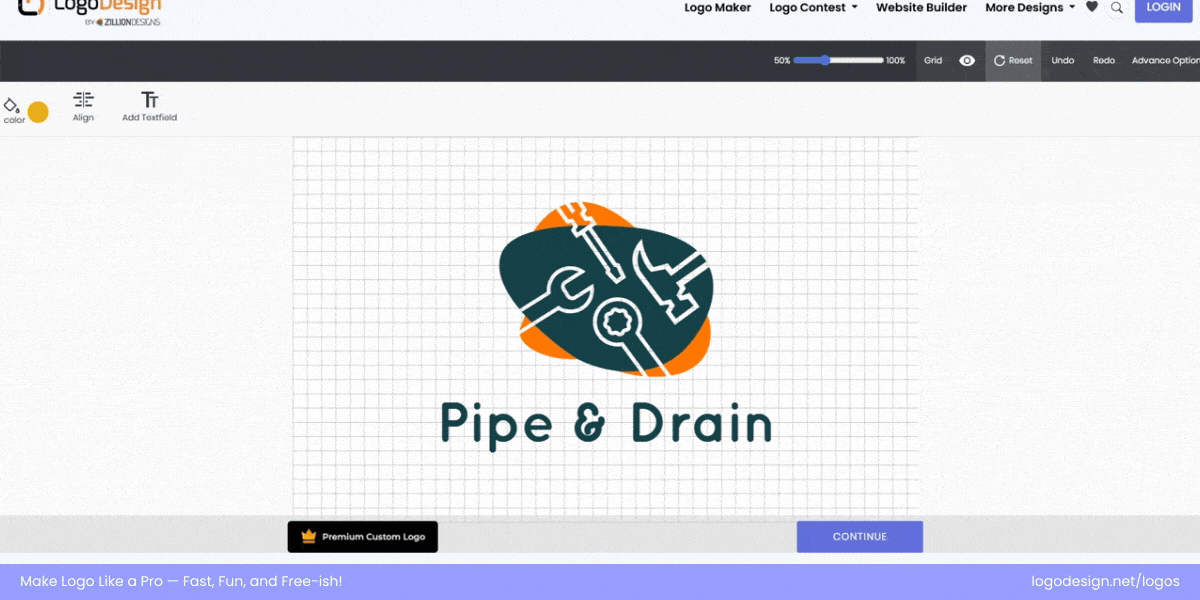The width and height of the screenshot is (1200, 600).
Task: Pick the yellow color swatch
Action: point(38,112)
